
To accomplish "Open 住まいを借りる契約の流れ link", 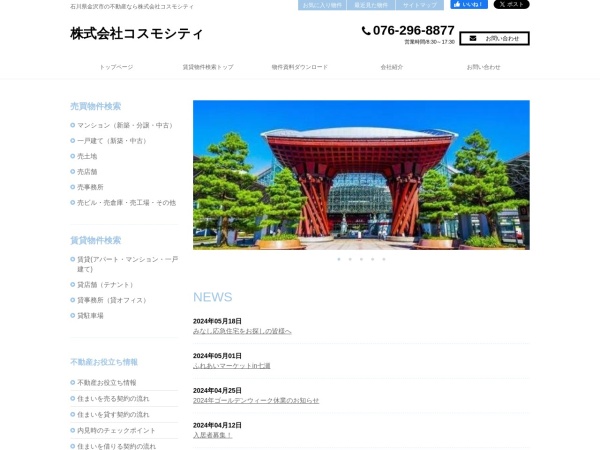I will click(x=116, y=447).
